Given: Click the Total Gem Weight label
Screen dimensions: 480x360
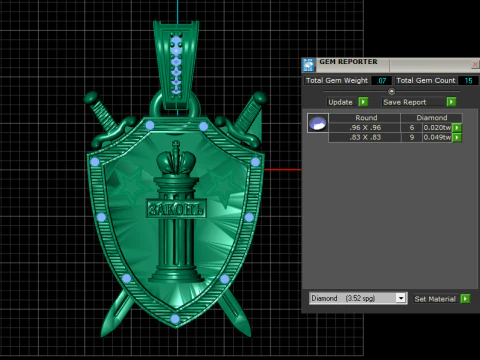Looking at the screenshot, I should point(337,81).
